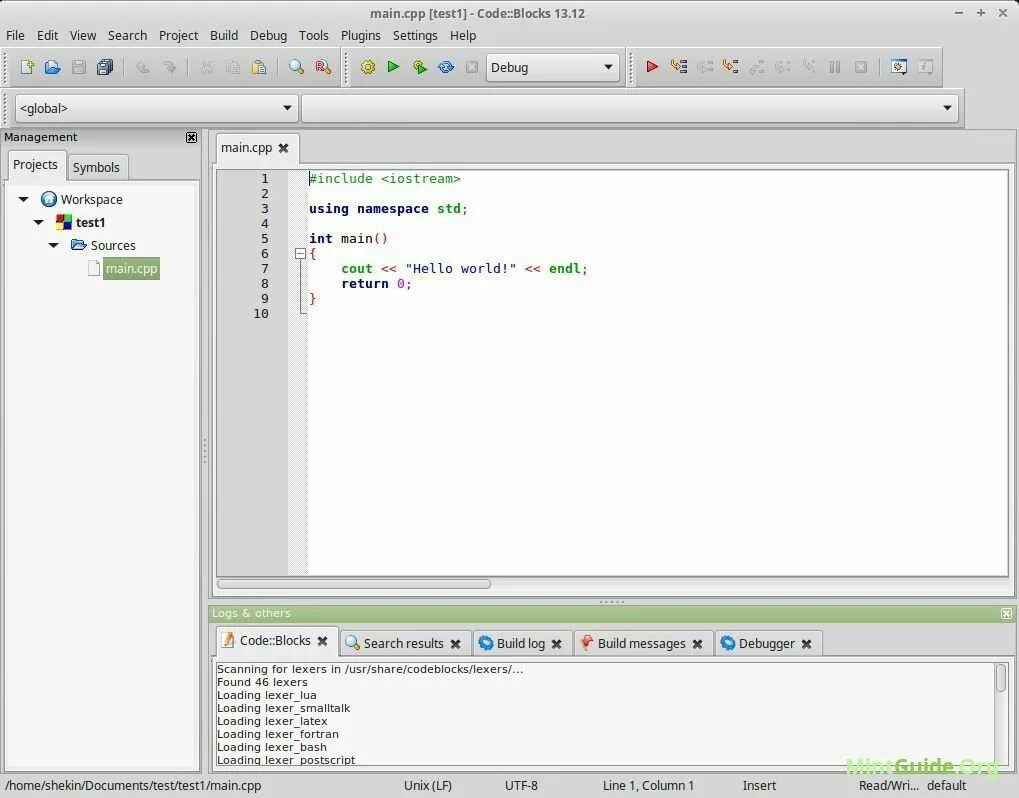
Task: Click the Copy toolbar icon
Action: 233,67
